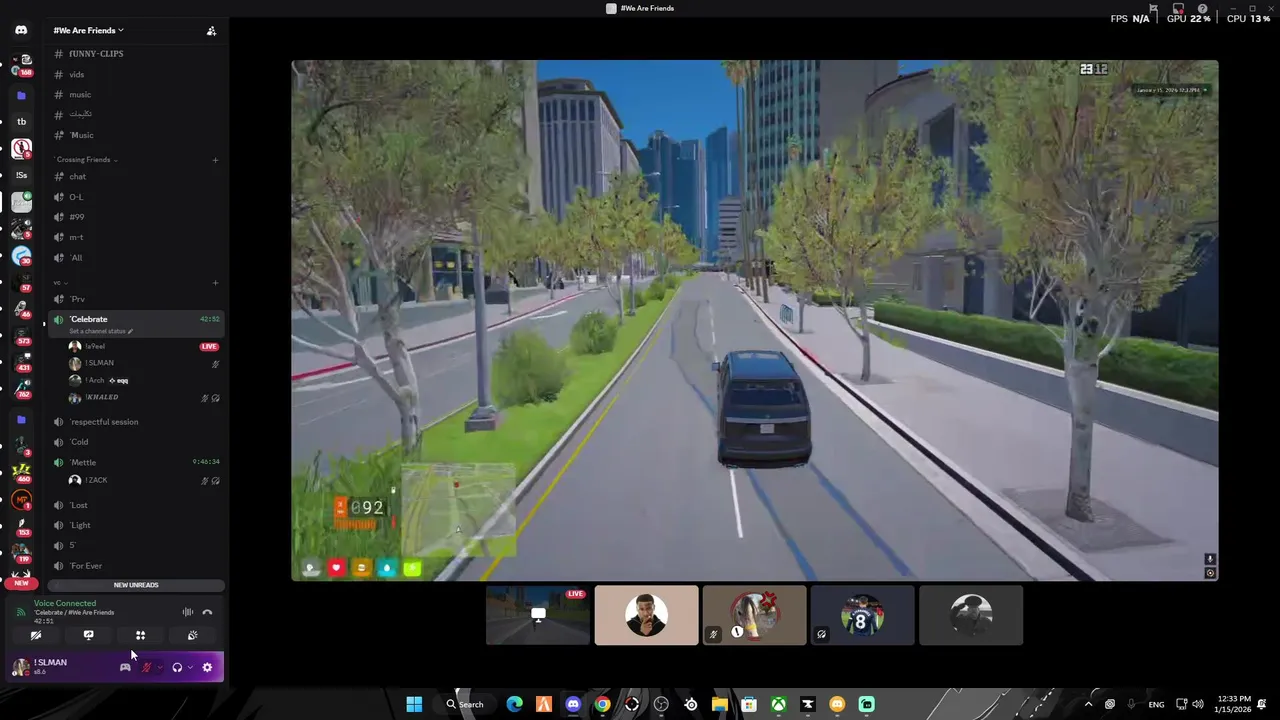
Task: Select the muted participant tile with wreath avatar
Action: tap(754, 615)
